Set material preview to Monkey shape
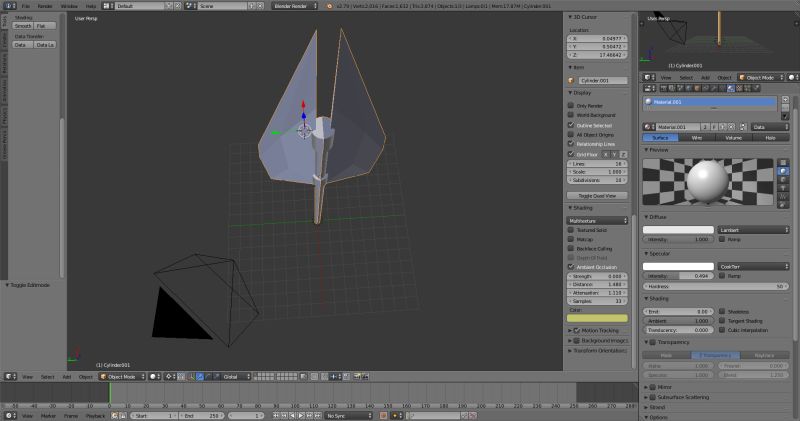Viewport: 800px width, 421px height. point(784,188)
